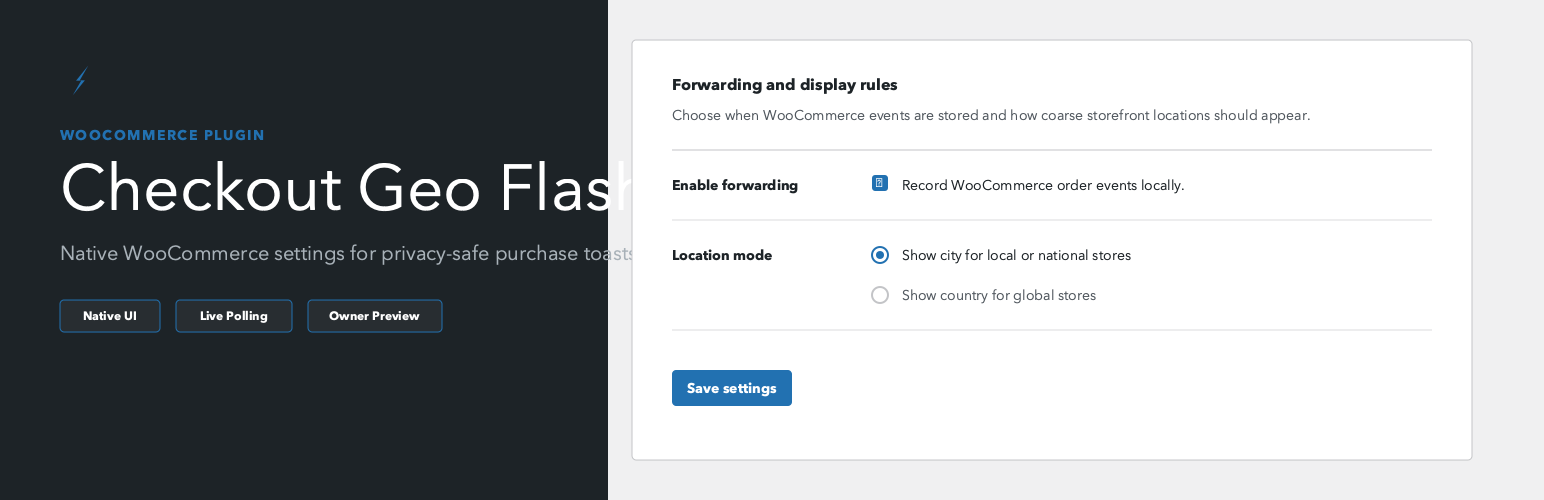Click the empty area right of Save settings
The width and height of the screenshot is (1544, 500).
point(1100,388)
